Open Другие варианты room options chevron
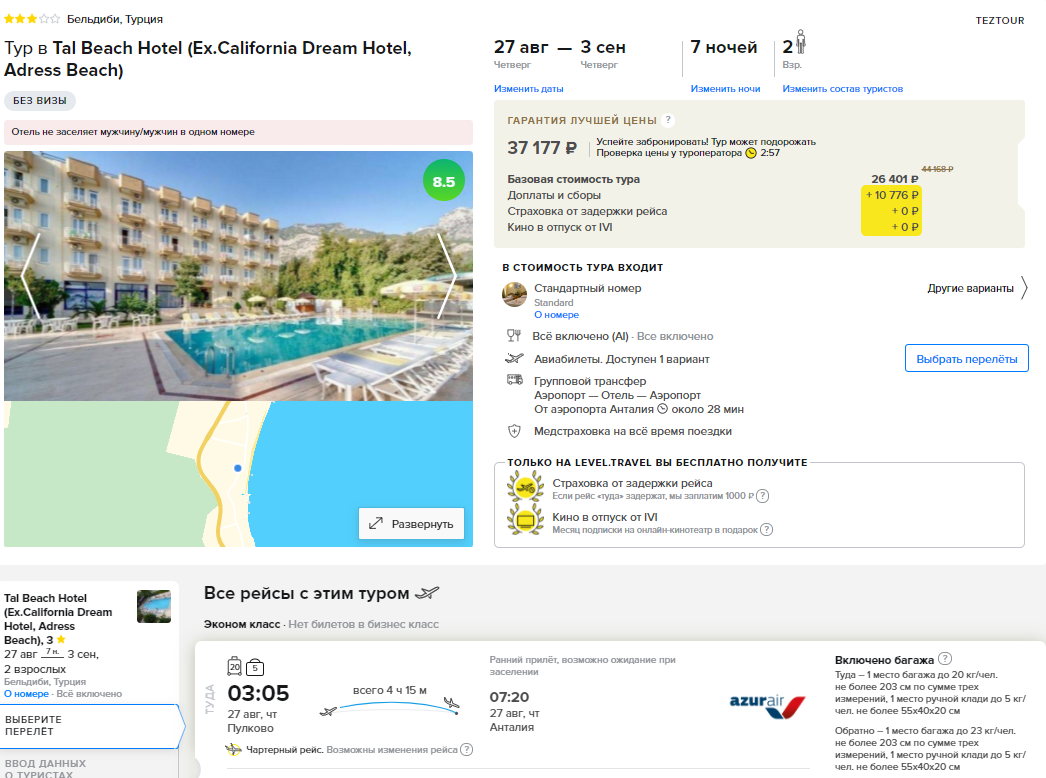This screenshot has height=778, width=1046. click(x=1024, y=288)
